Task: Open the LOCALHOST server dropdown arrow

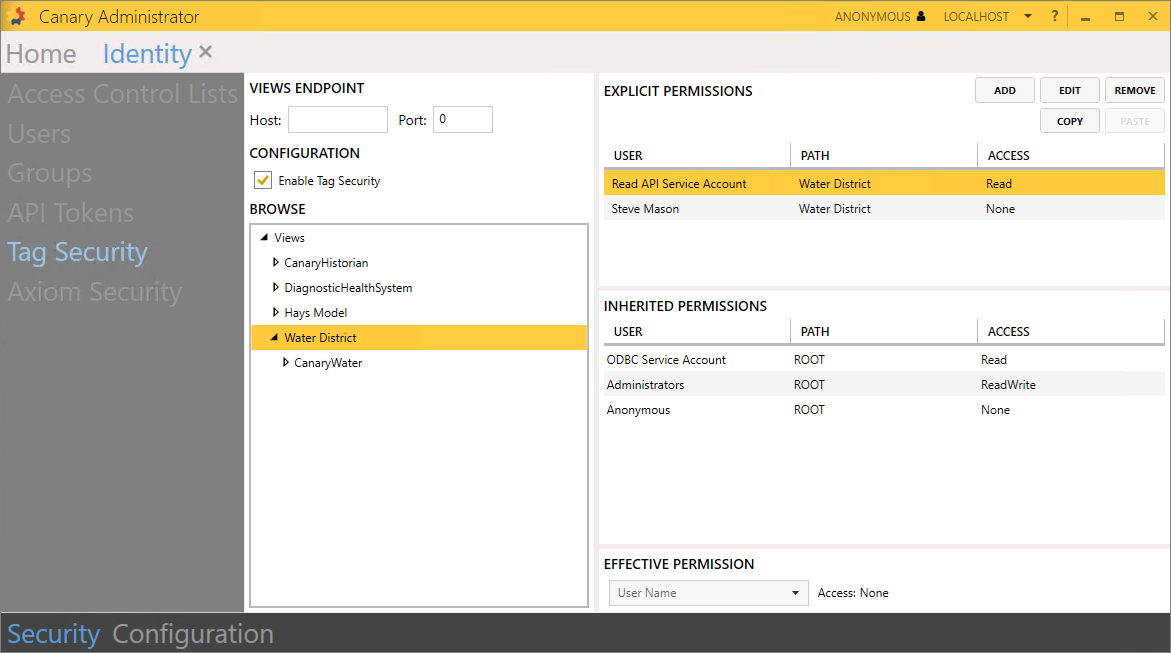Action: [x=1027, y=17]
